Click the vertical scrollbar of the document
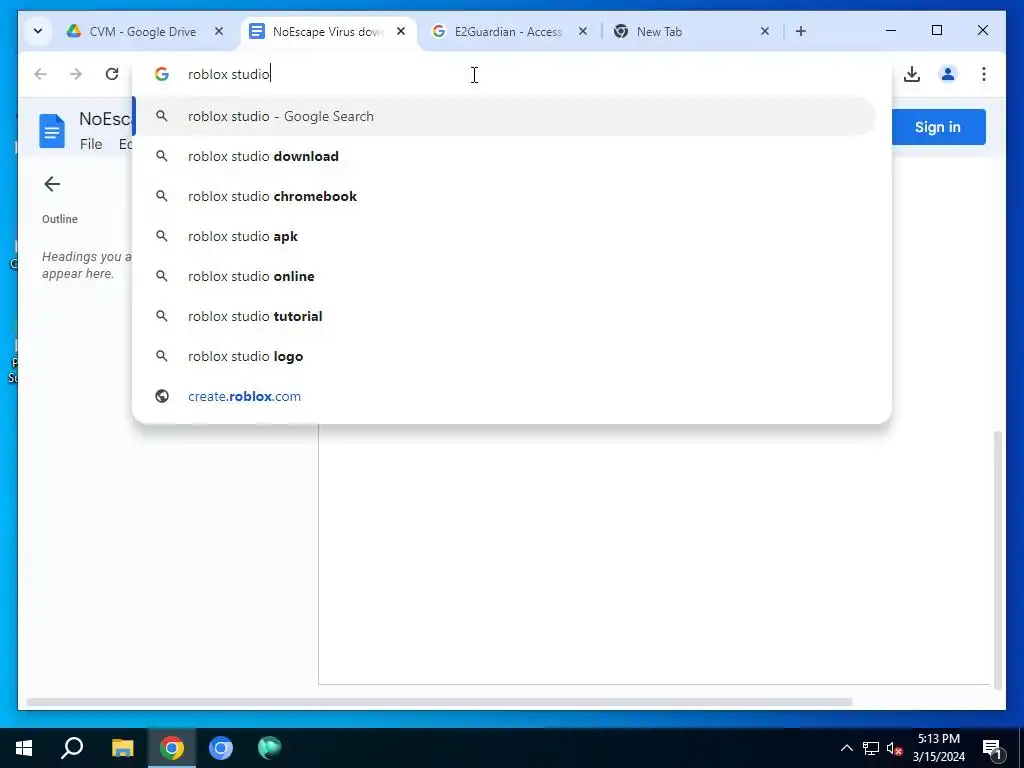The image size is (1024, 768). [x=997, y=558]
